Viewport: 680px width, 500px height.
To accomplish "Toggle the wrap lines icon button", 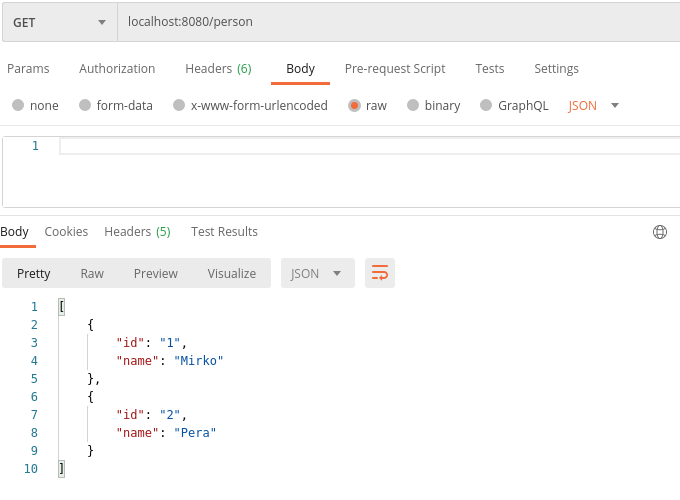I will point(380,273).
